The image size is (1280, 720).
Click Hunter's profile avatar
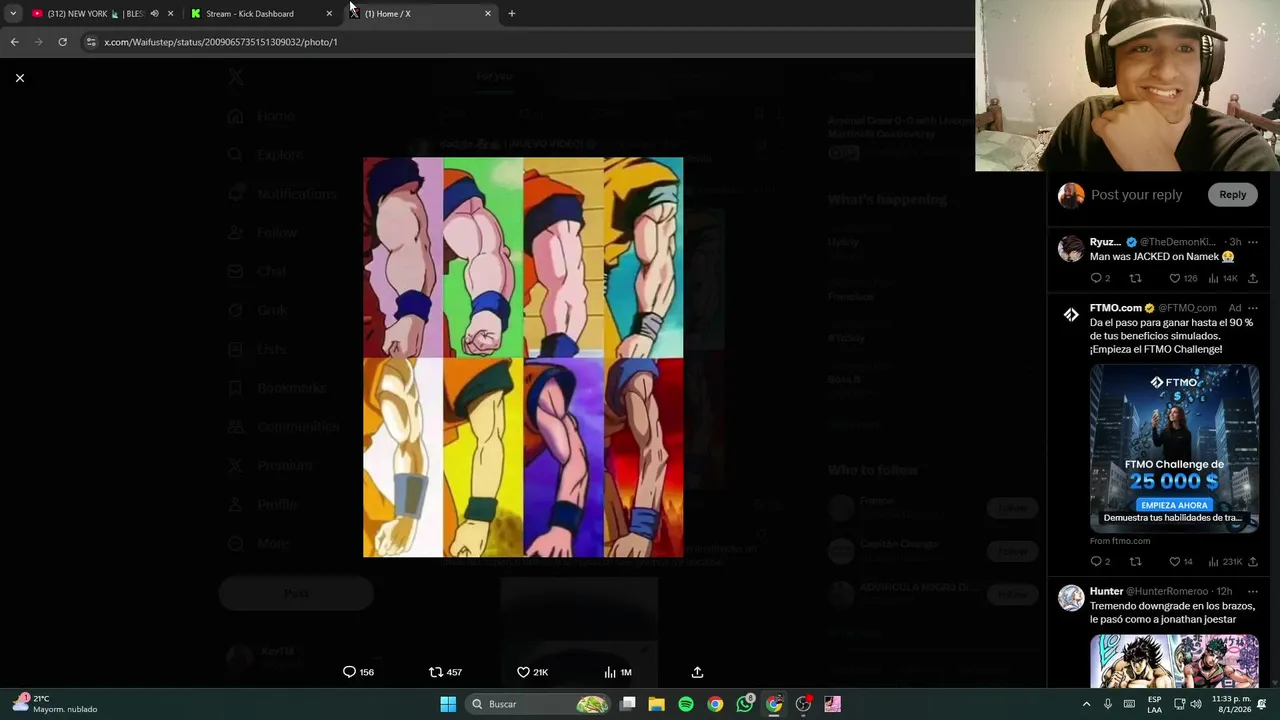[x=1071, y=598]
